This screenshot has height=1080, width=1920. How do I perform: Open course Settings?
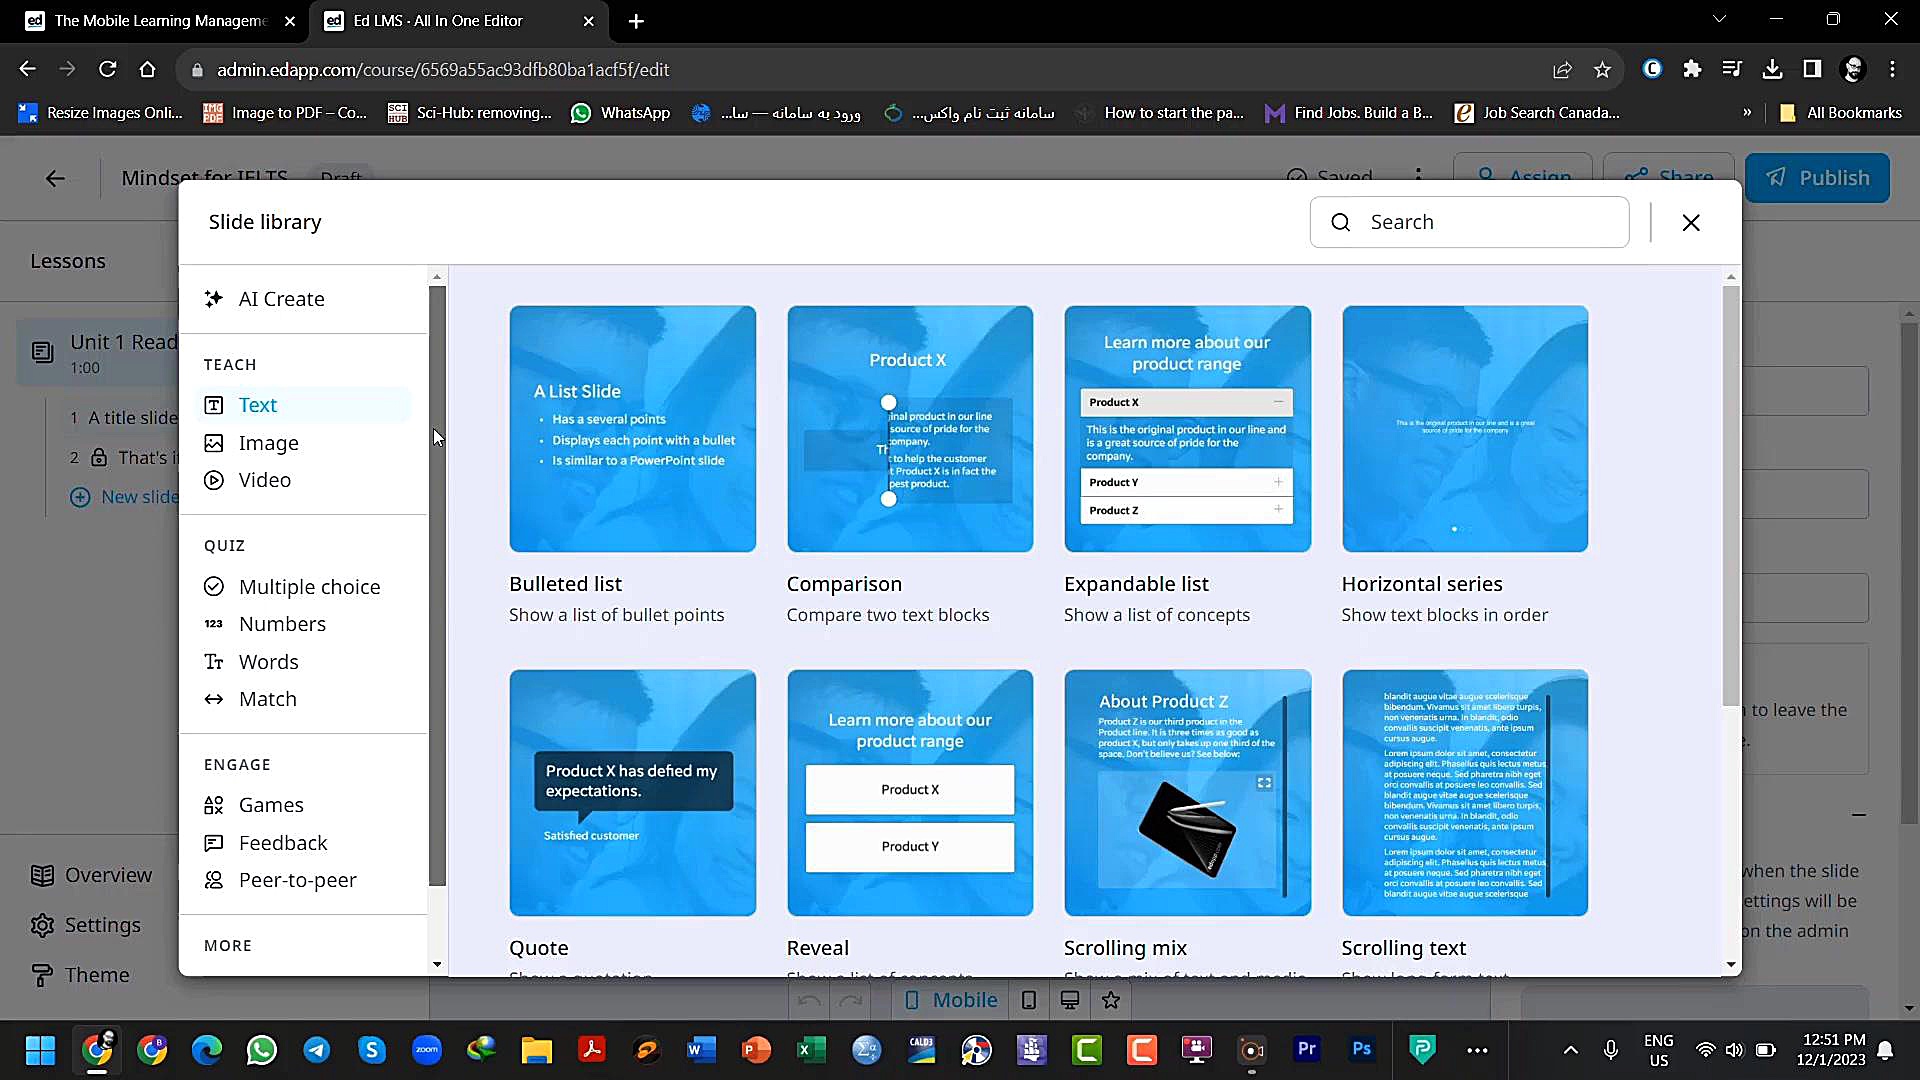86,925
